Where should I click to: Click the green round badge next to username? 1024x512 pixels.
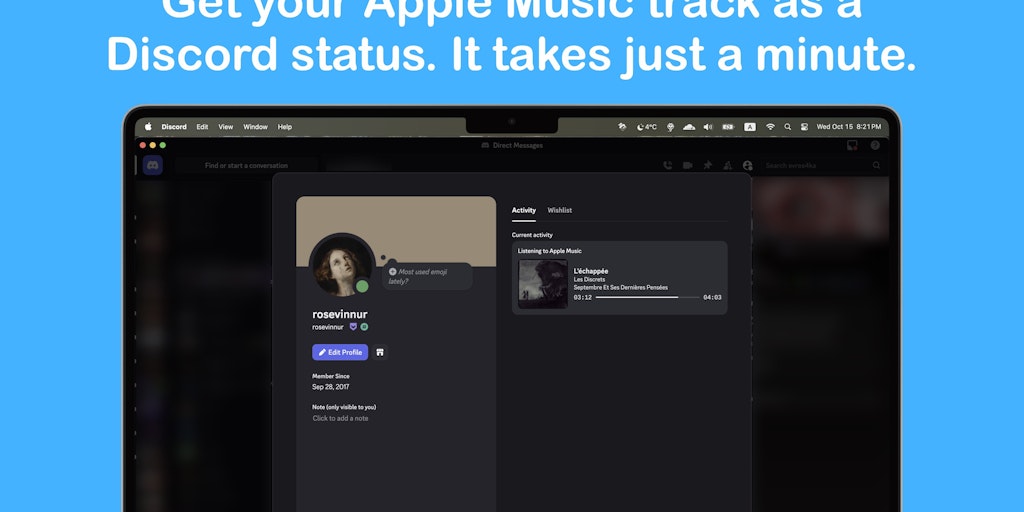coord(364,327)
